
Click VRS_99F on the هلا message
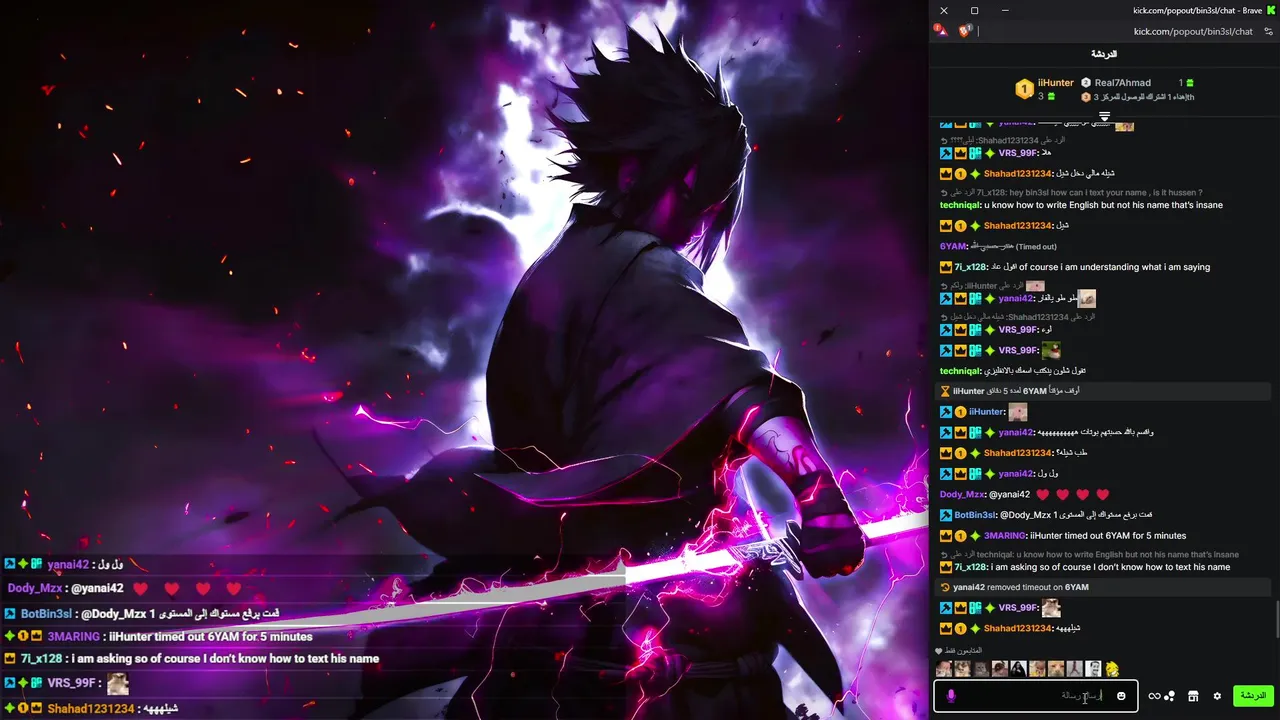pyautogui.click(x=1018, y=153)
